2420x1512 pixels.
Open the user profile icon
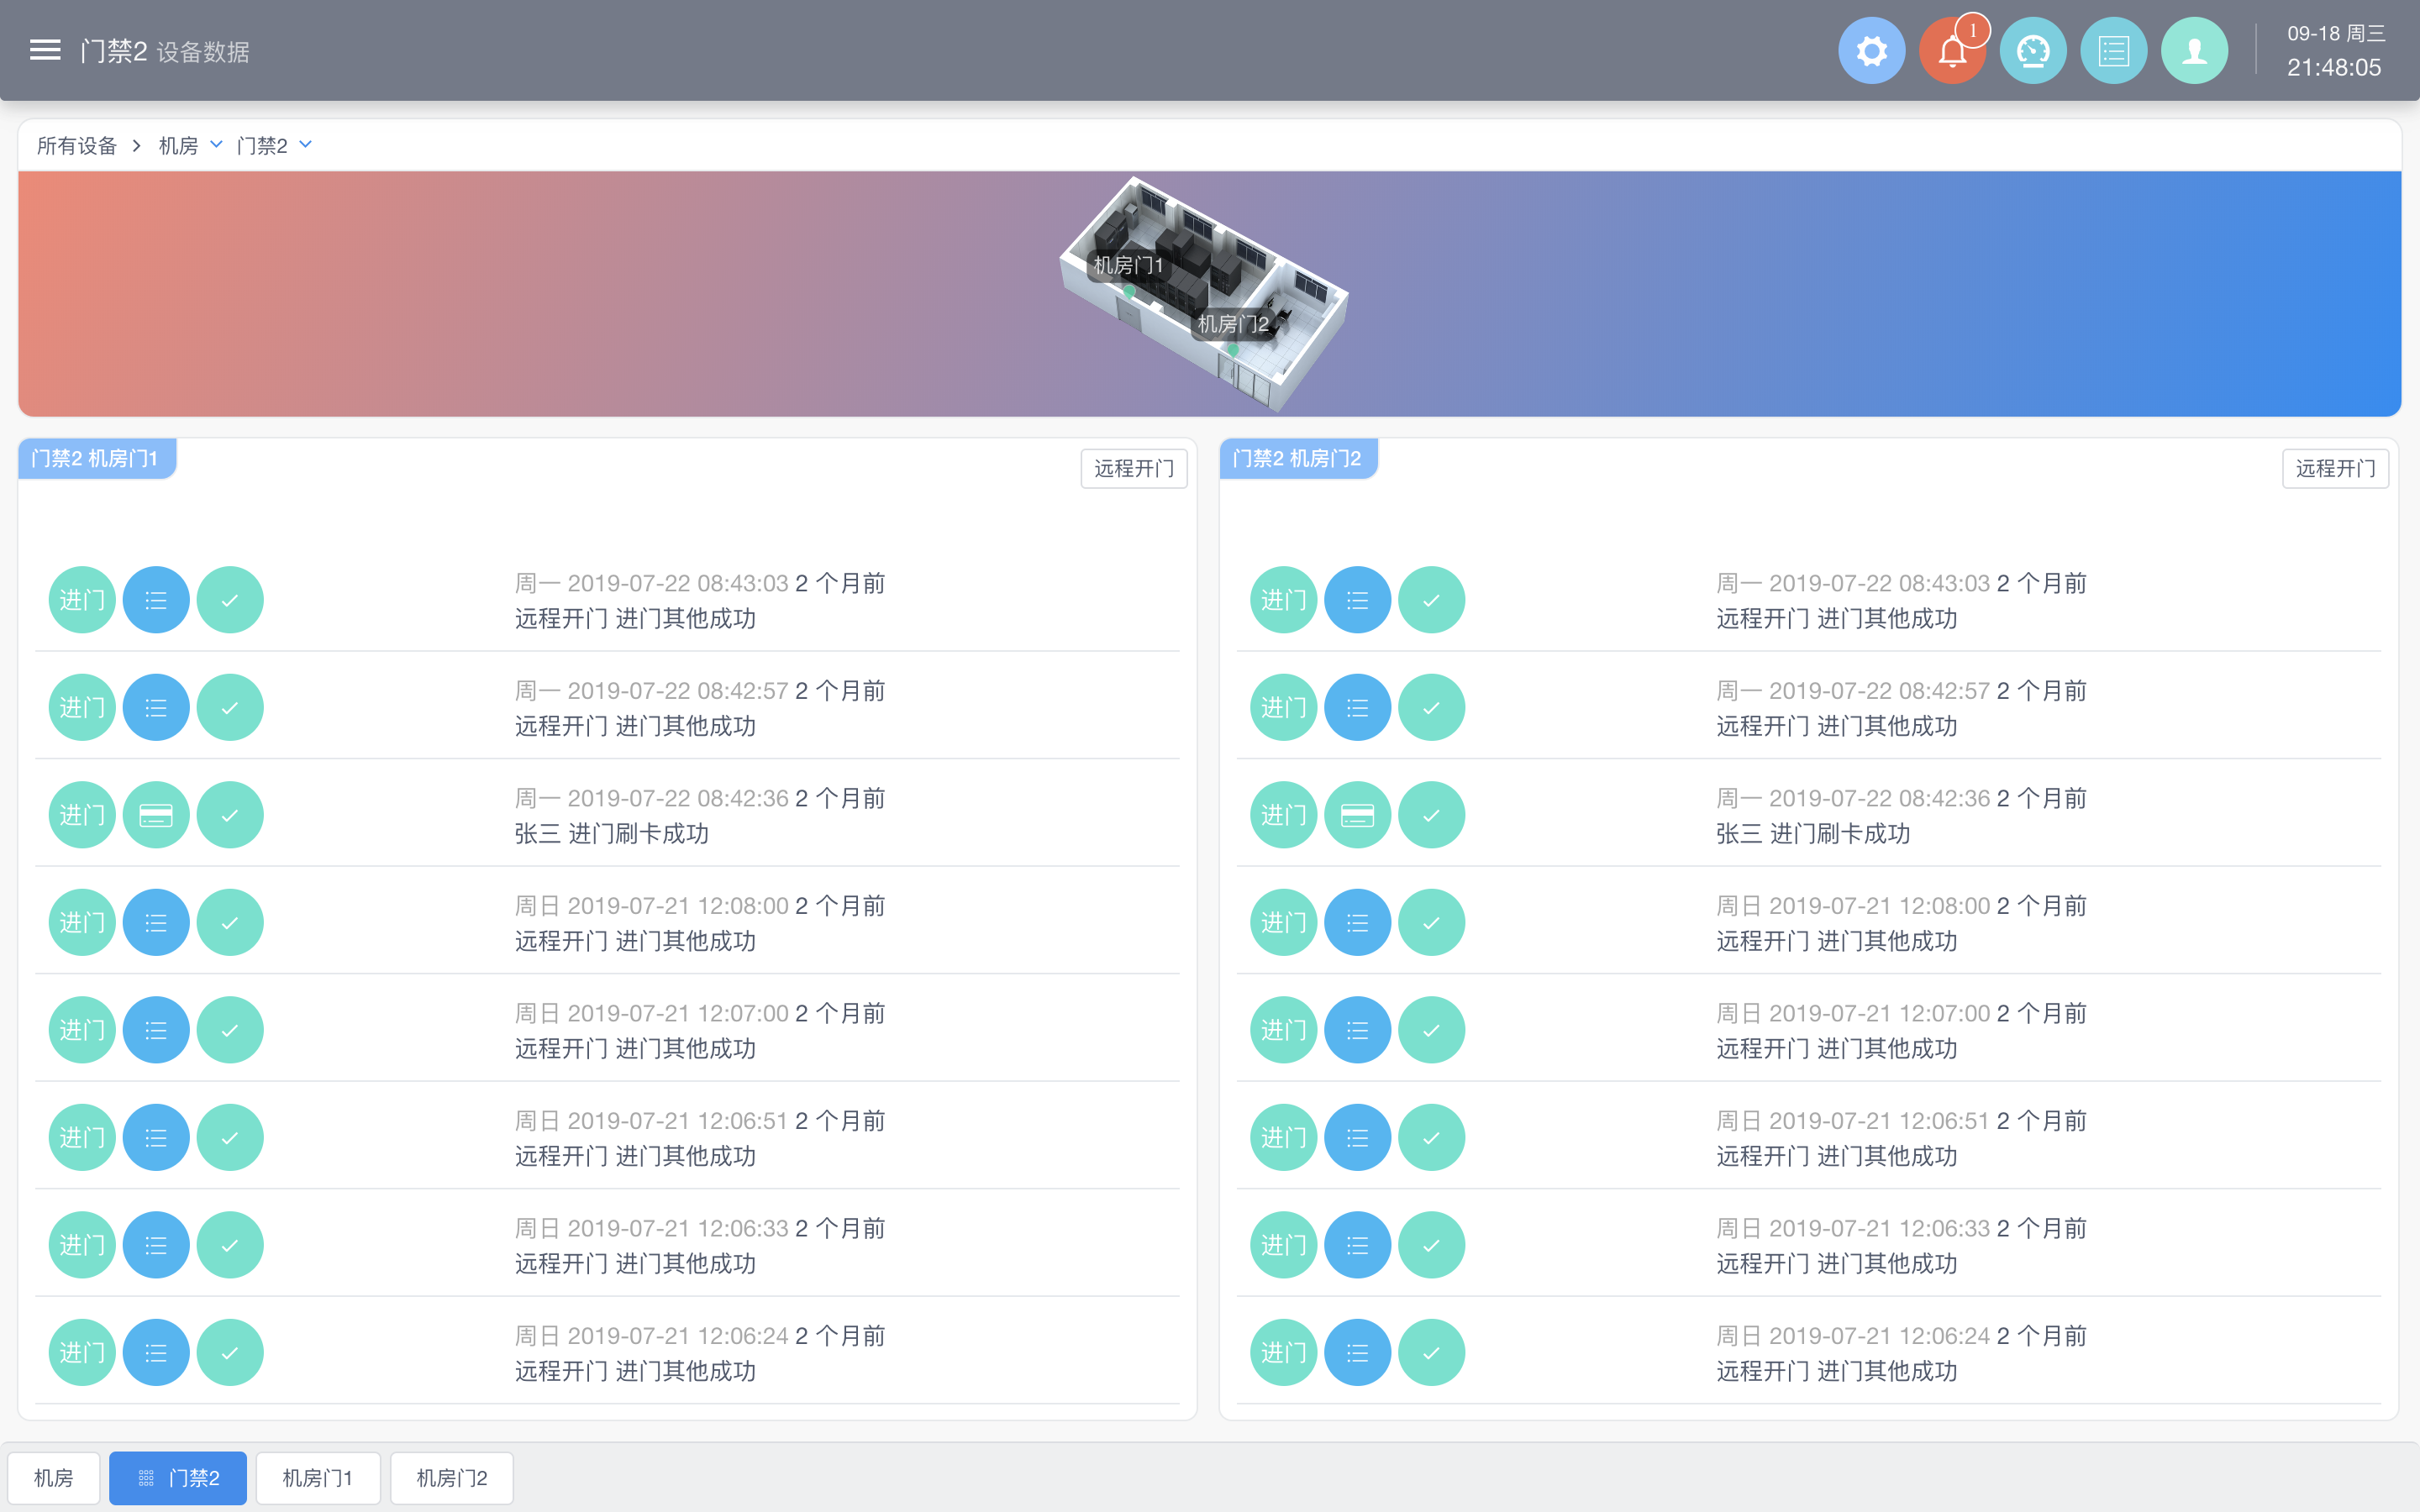(2194, 51)
